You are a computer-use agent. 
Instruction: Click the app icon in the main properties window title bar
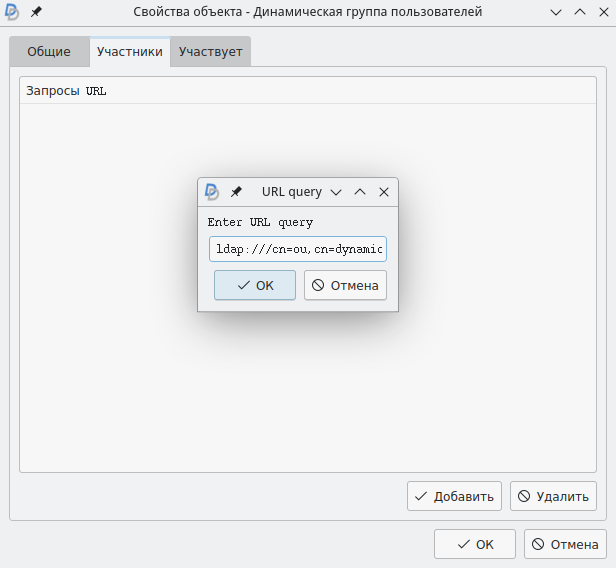click(x=12, y=12)
